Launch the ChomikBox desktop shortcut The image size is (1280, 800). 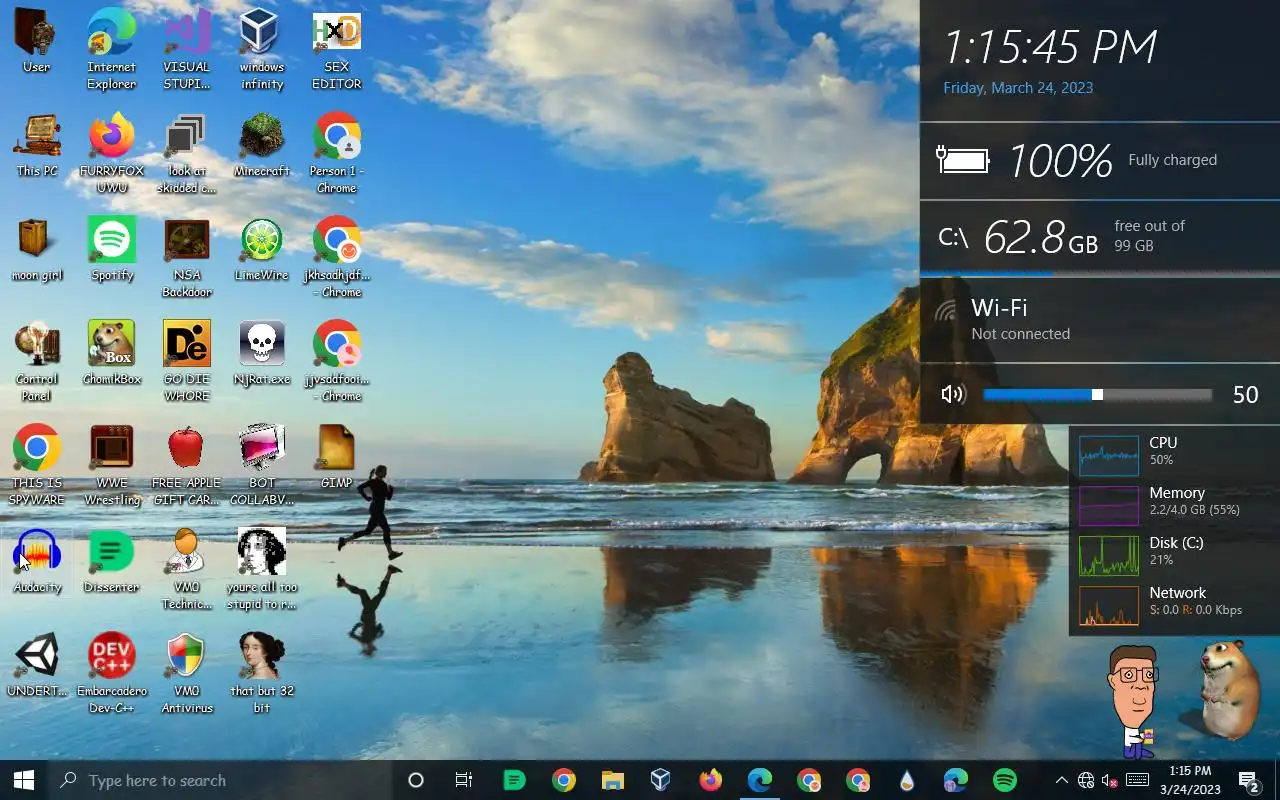point(112,352)
